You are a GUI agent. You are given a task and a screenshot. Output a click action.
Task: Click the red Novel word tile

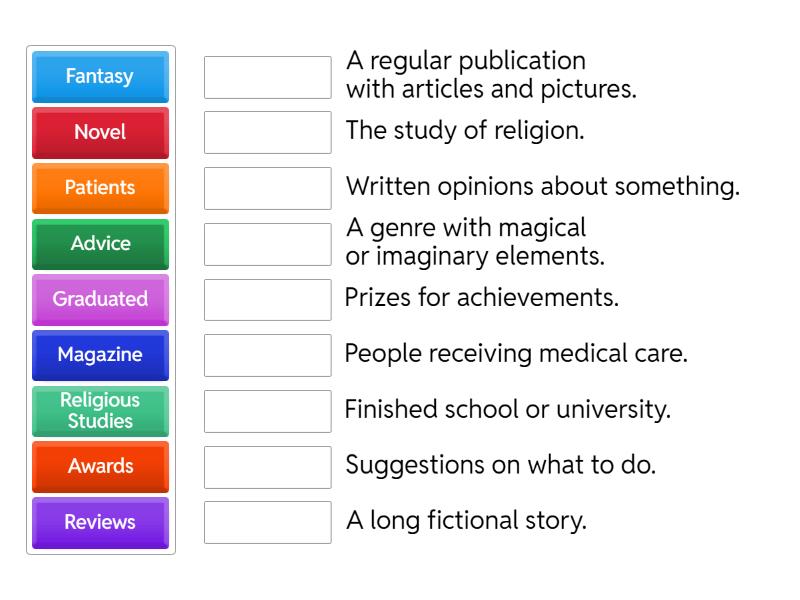tap(100, 132)
